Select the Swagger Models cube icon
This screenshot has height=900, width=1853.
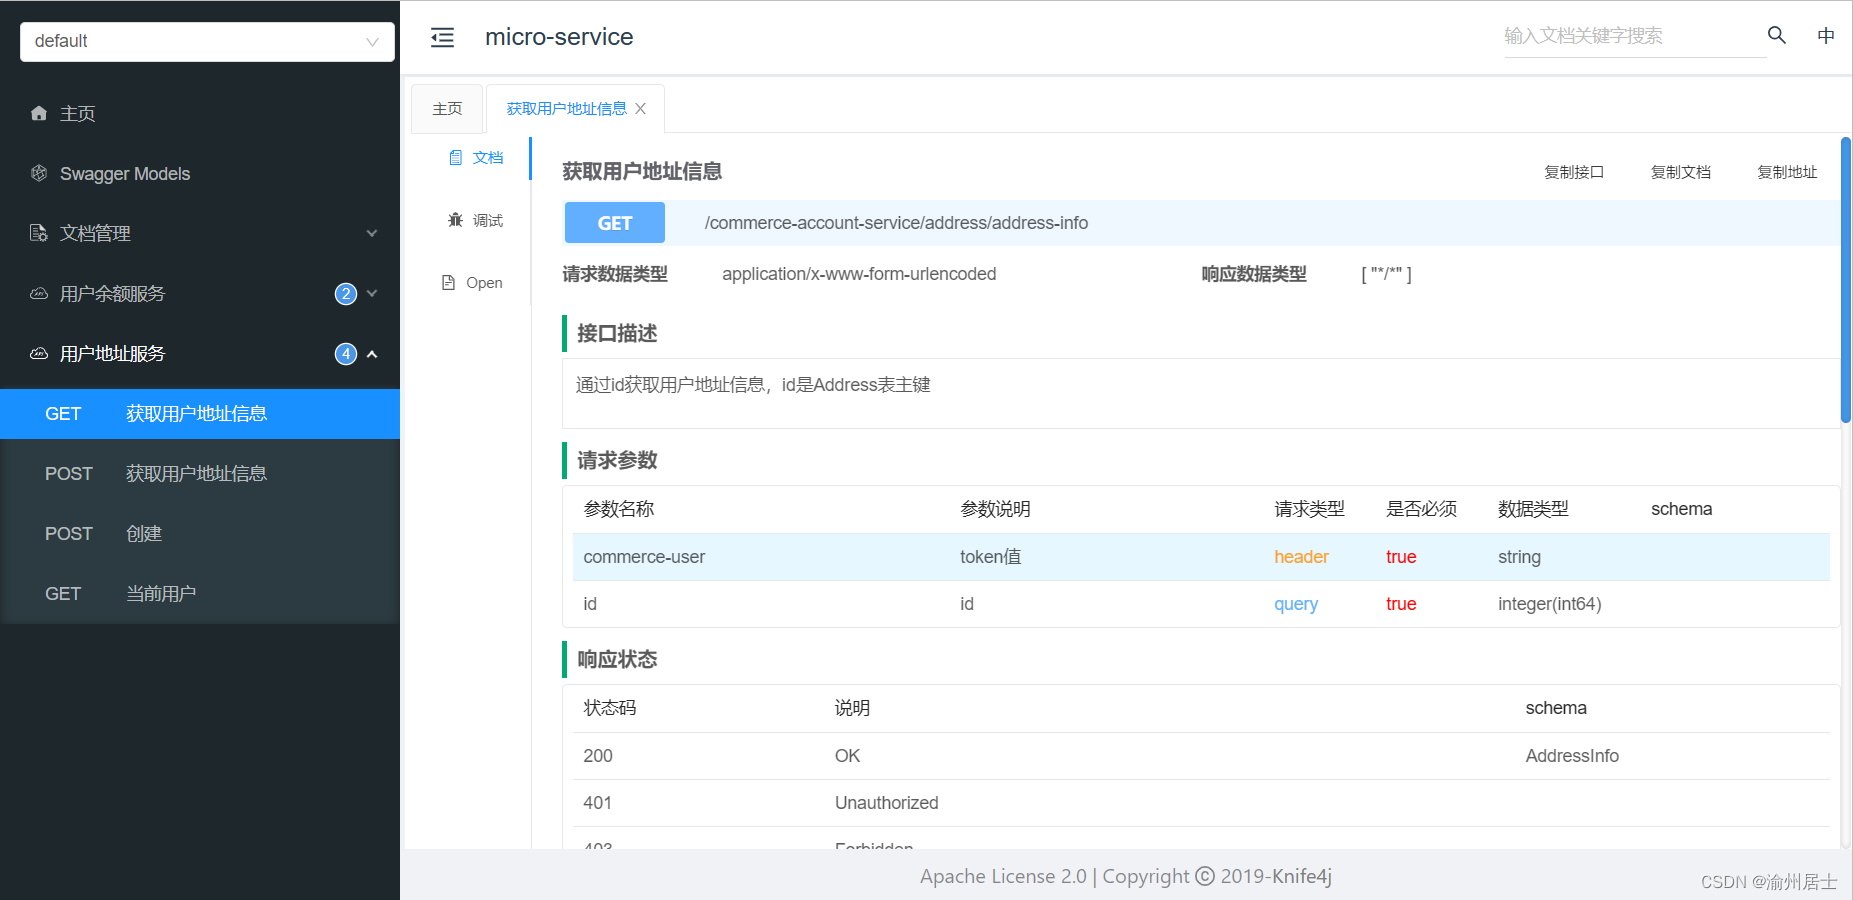point(38,173)
